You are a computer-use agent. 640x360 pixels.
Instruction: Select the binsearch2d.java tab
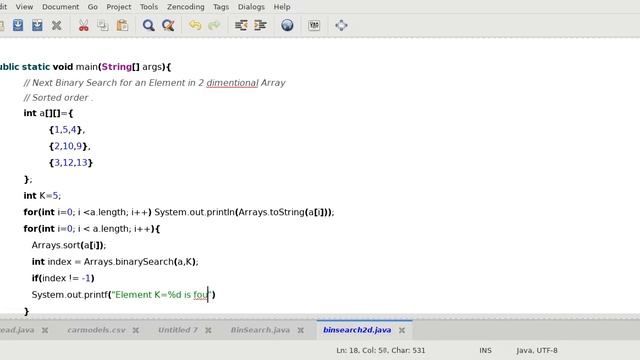(x=357, y=330)
